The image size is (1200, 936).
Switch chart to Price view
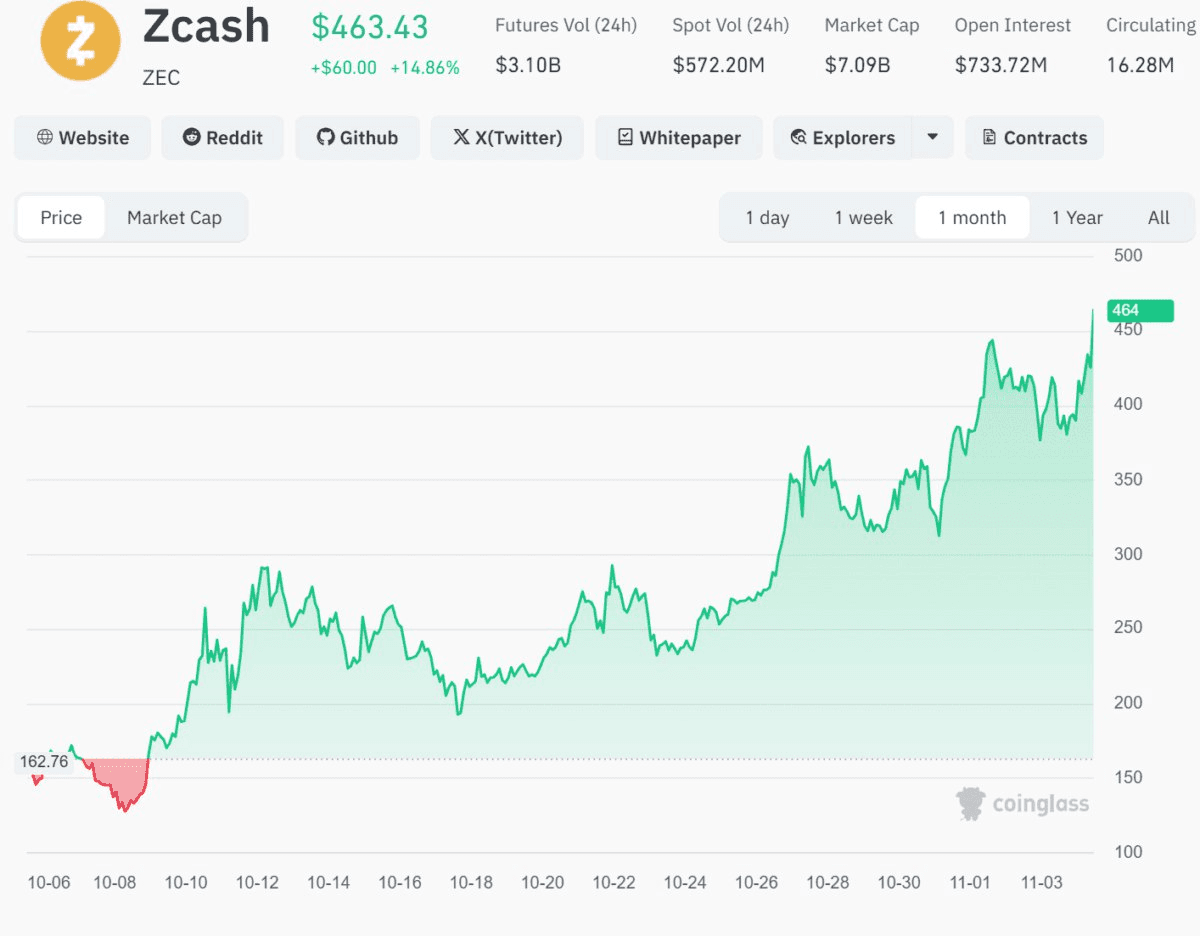tap(61, 218)
